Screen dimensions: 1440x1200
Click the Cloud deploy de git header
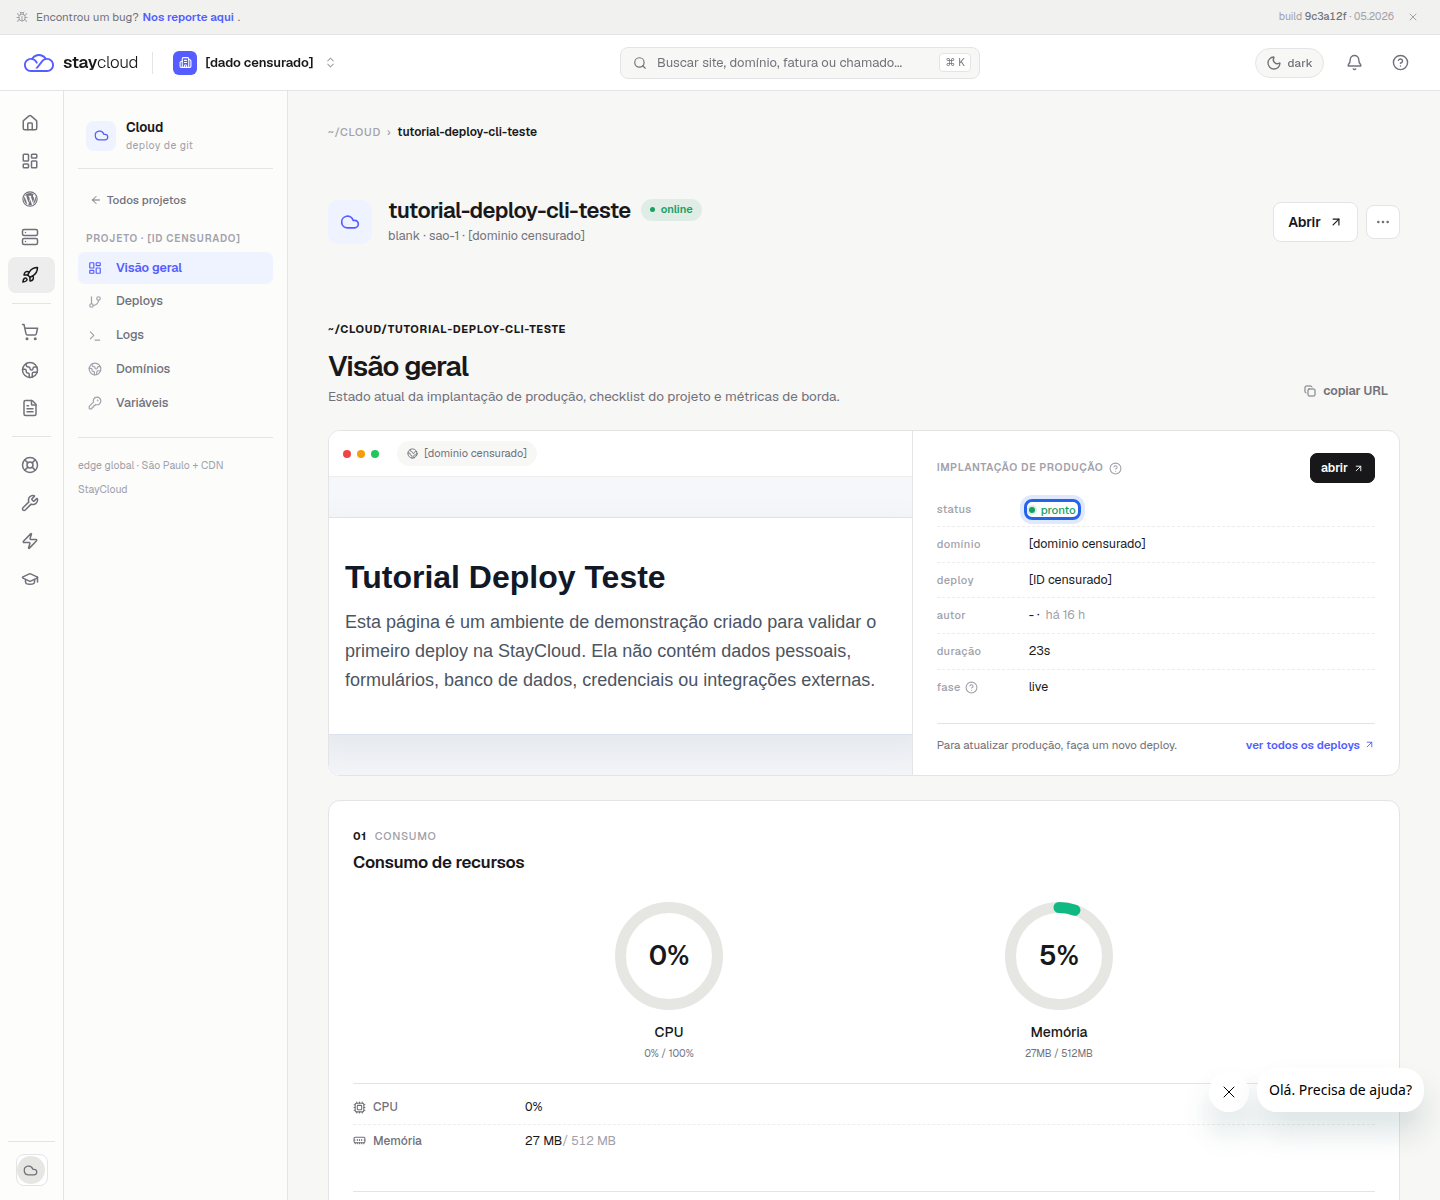click(175, 135)
